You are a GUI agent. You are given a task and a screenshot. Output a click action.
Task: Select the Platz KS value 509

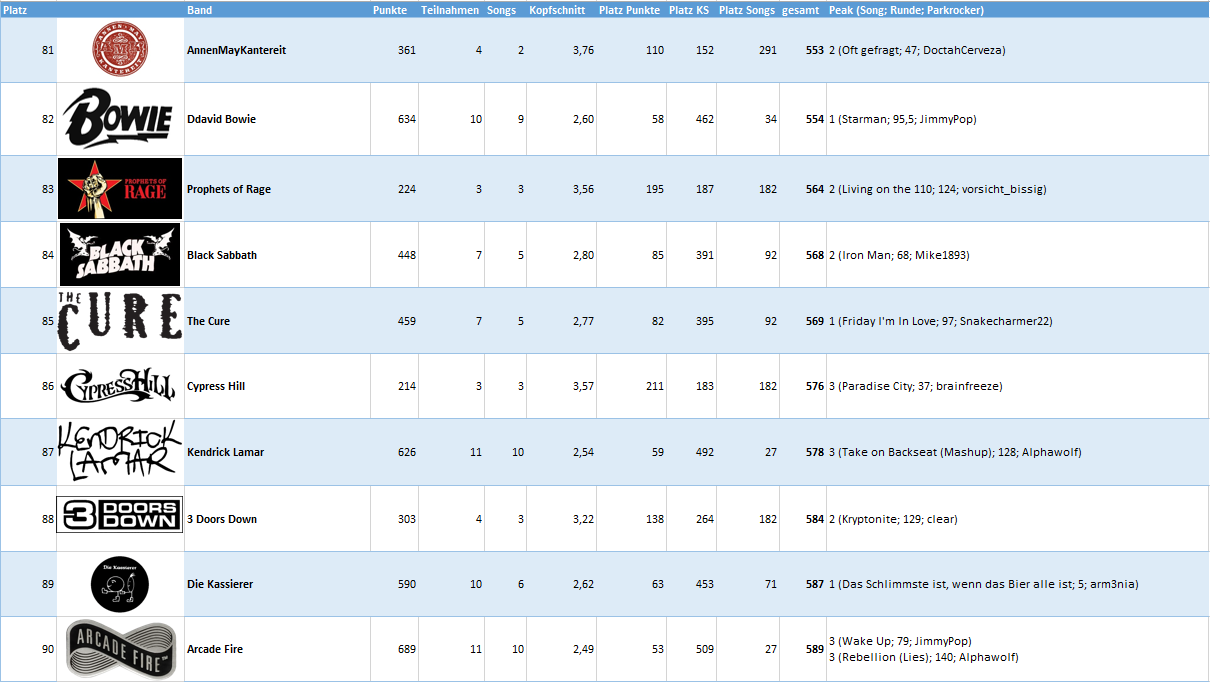click(x=705, y=649)
